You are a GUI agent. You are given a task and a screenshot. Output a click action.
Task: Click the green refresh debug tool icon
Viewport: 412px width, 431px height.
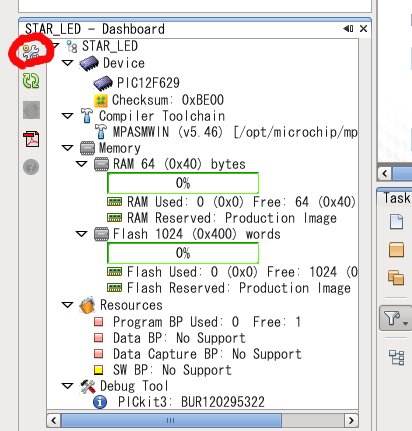pyautogui.click(x=31, y=81)
